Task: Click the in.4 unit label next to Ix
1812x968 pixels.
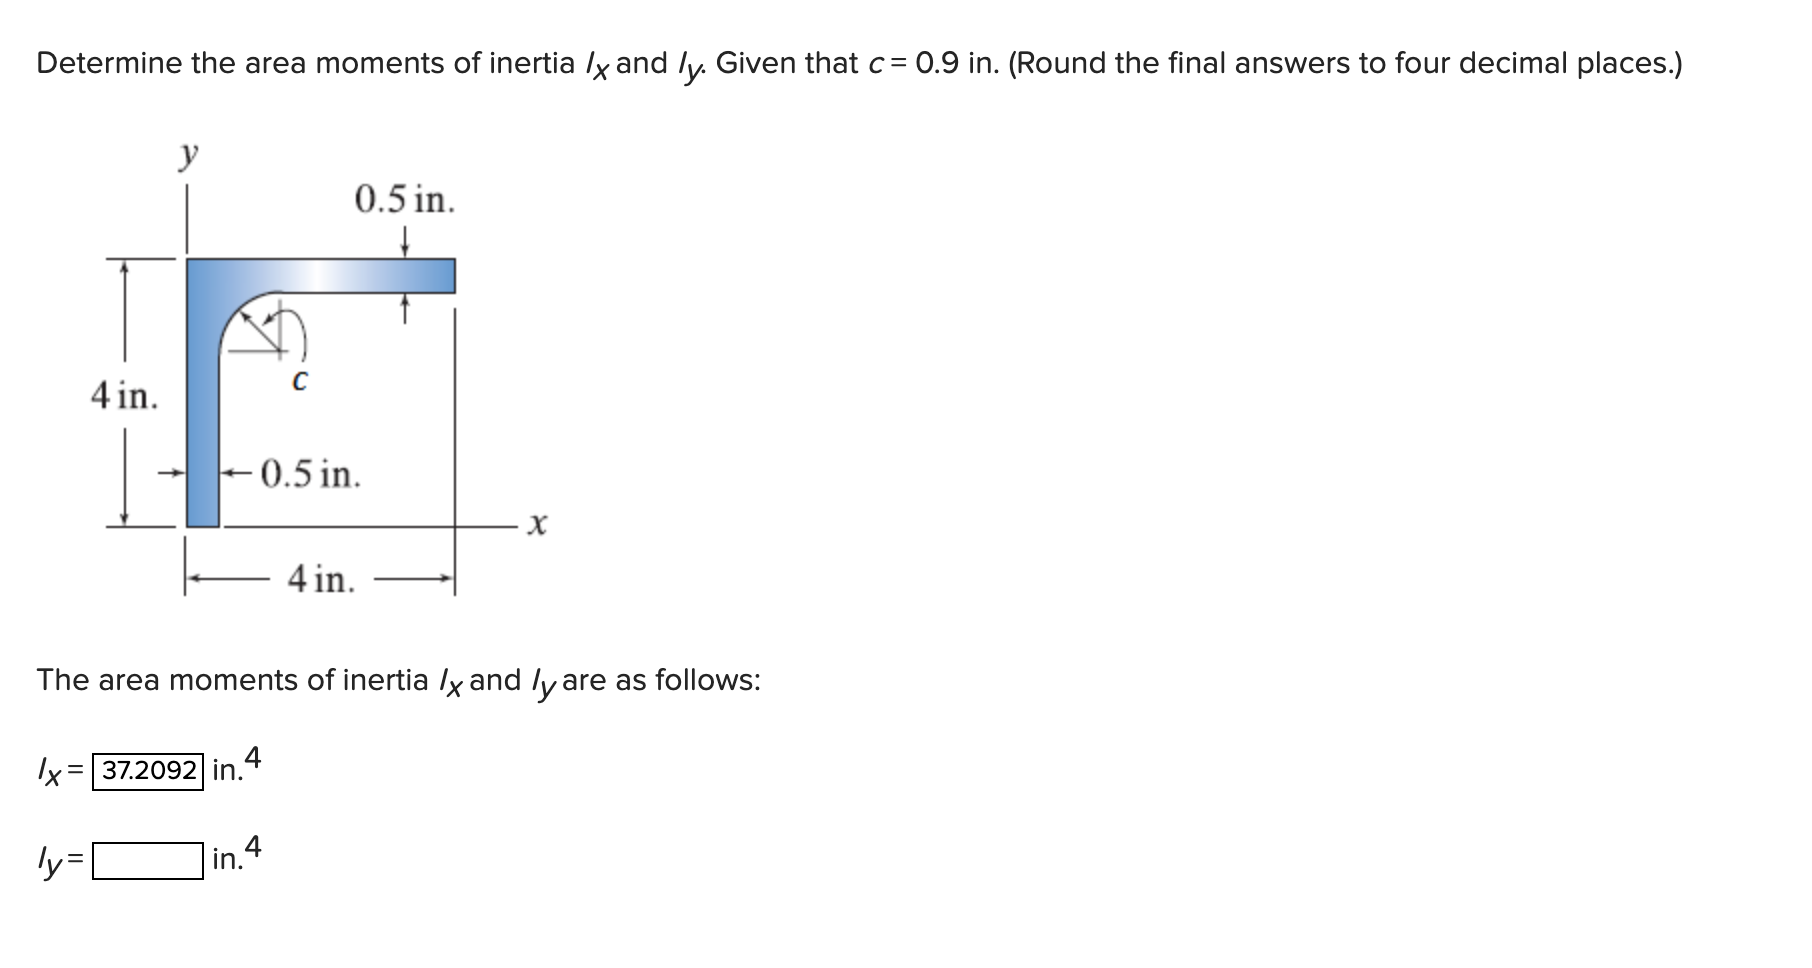Action: pyautogui.click(x=232, y=768)
